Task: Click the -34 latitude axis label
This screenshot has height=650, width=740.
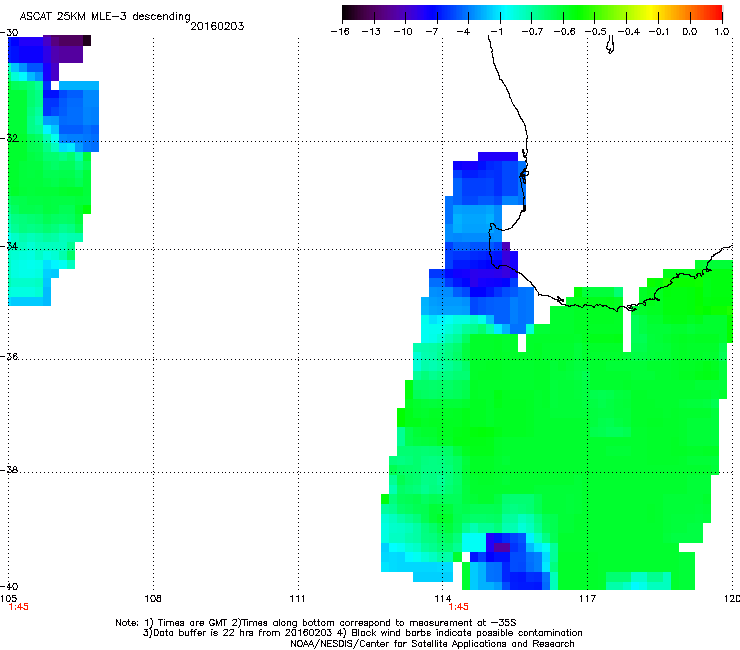Action: [9, 246]
